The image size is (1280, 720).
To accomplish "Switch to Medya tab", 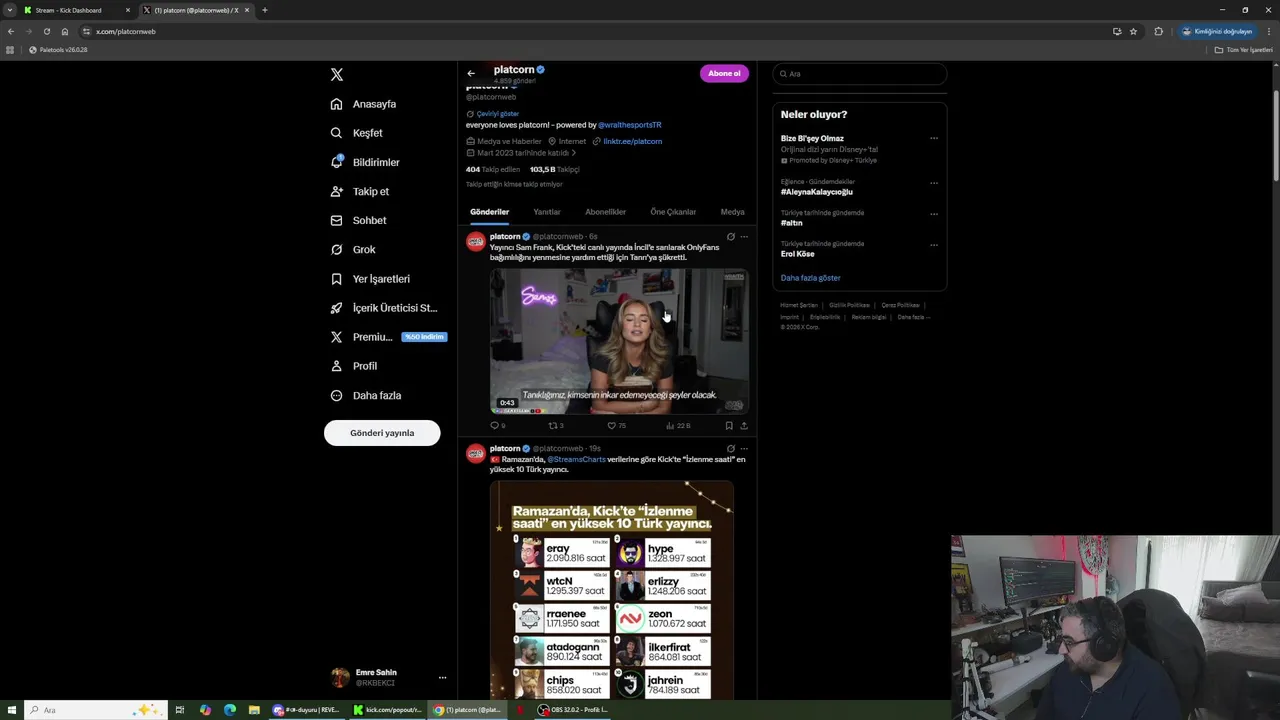I will tap(732, 212).
